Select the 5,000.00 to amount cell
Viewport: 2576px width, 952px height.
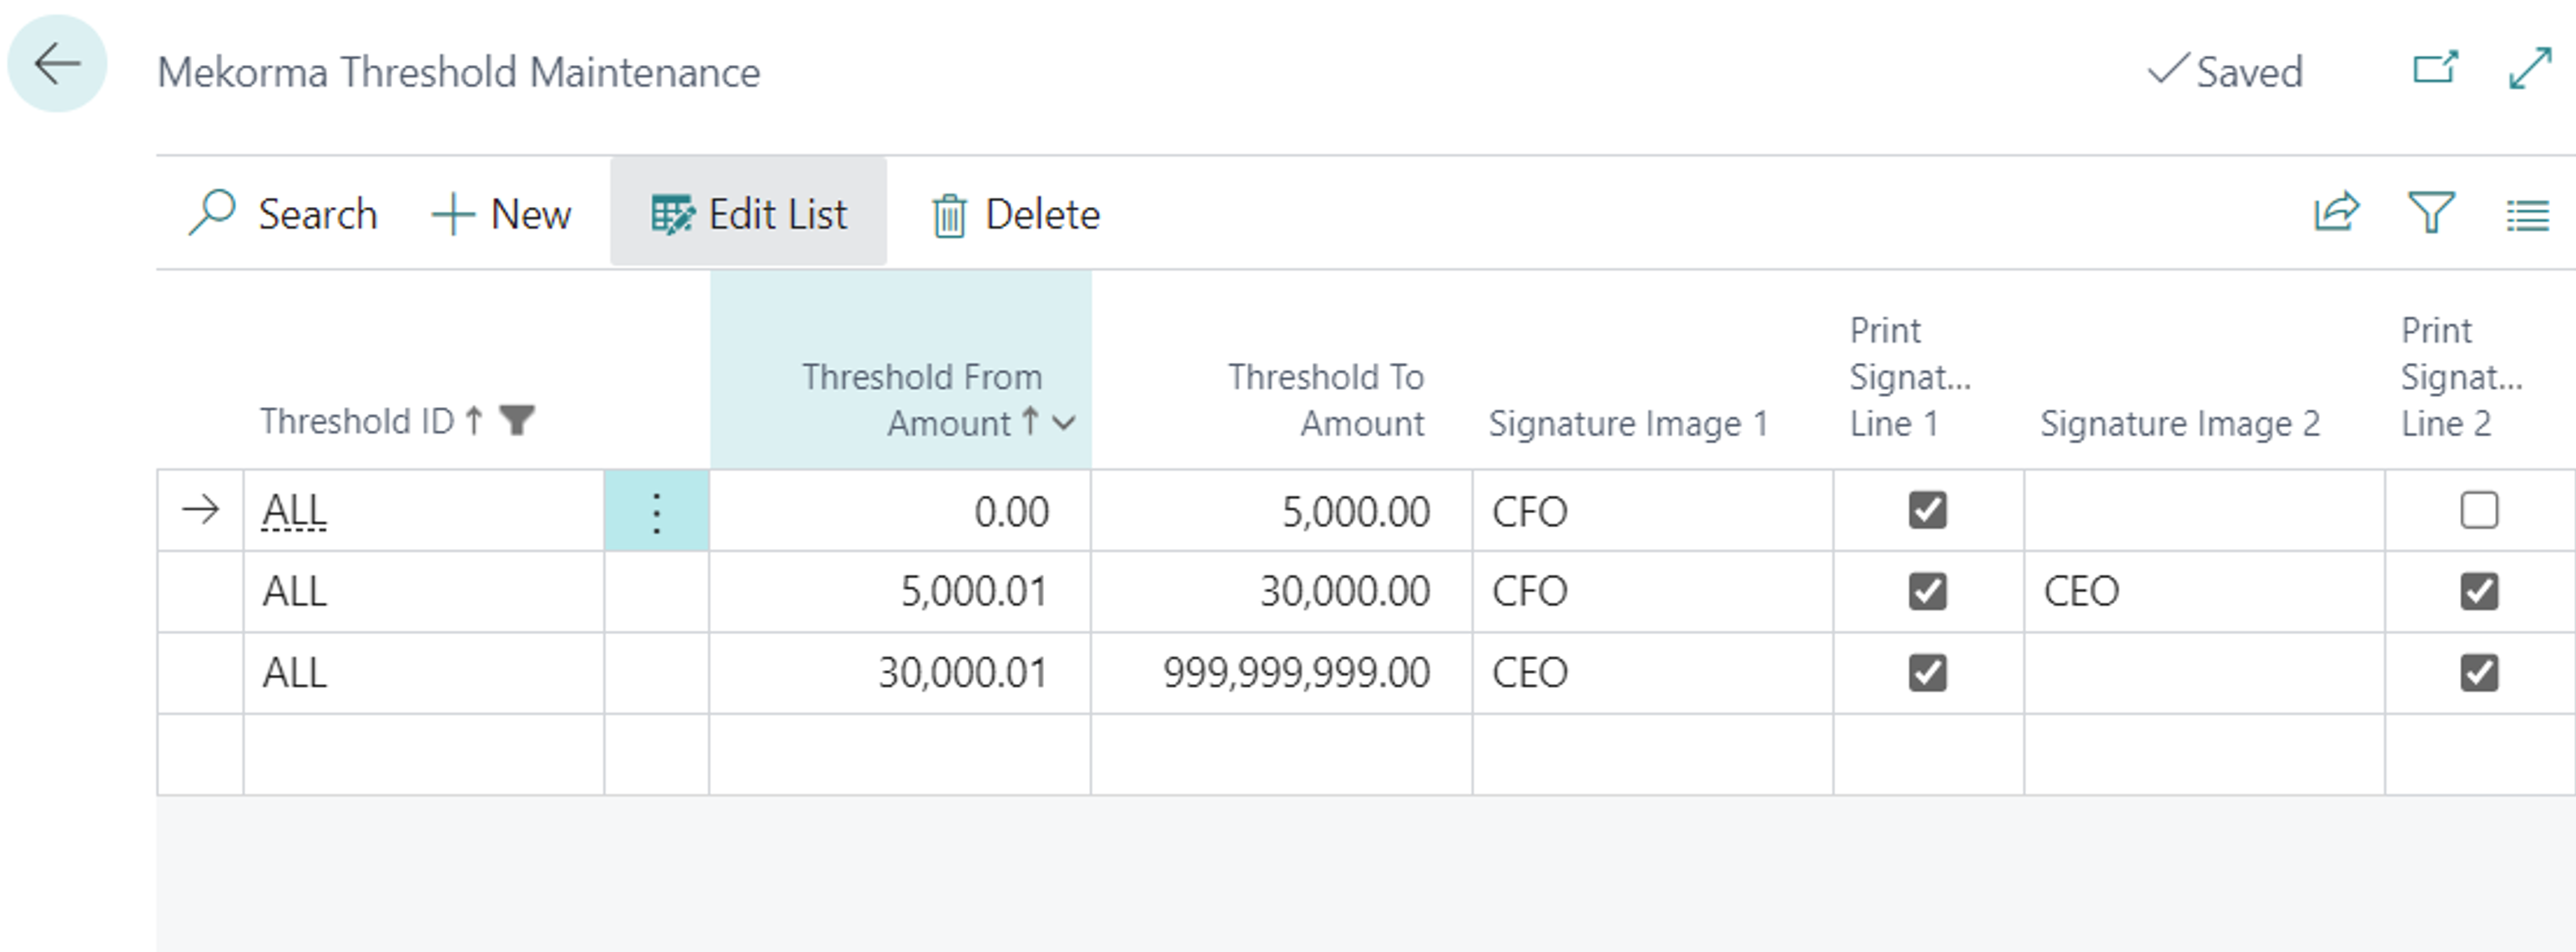tap(1281, 512)
